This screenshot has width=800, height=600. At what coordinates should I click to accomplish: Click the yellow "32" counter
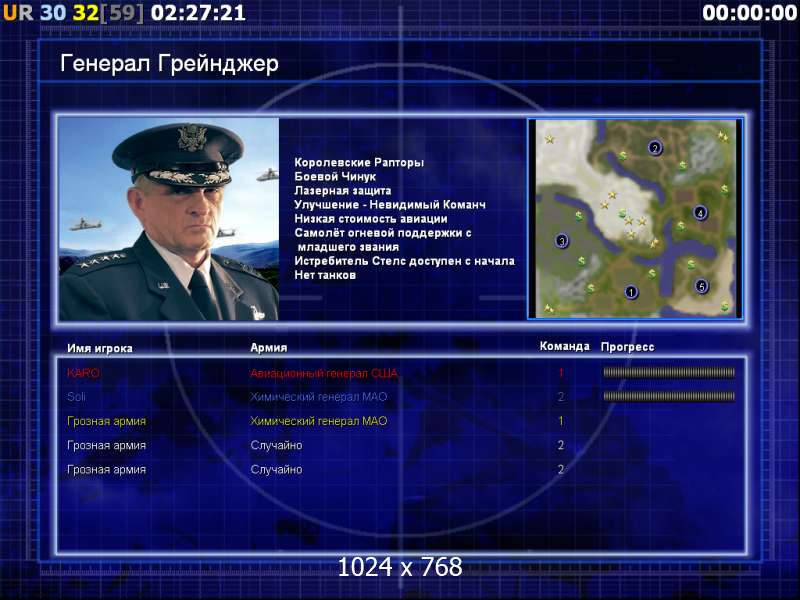[x=85, y=13]
